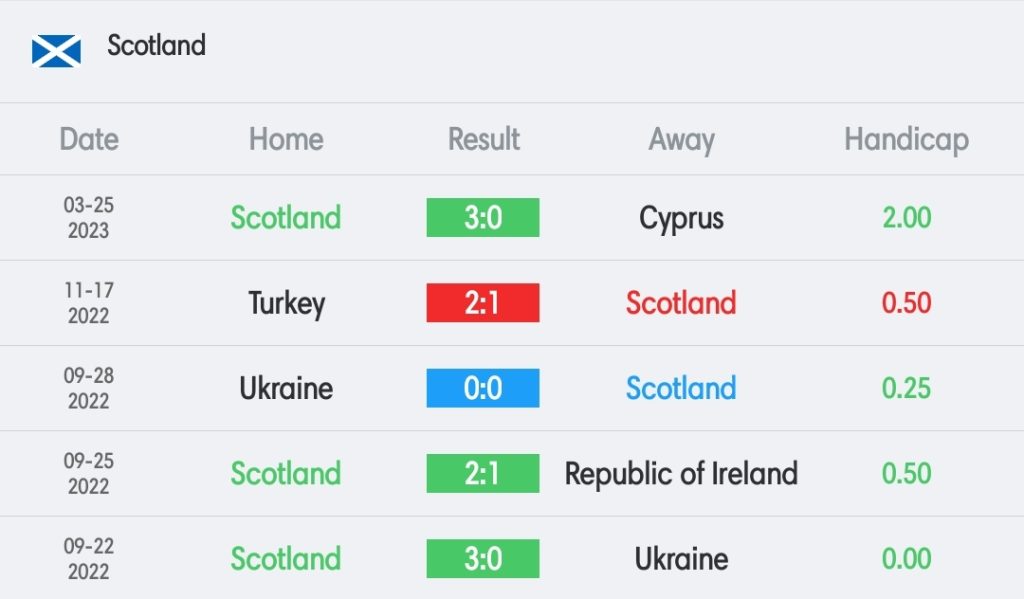Open the 3:0 result against Cyprus
This screenshot has width=1024, height=599.
pyautogui.click(x=483, y=218)
